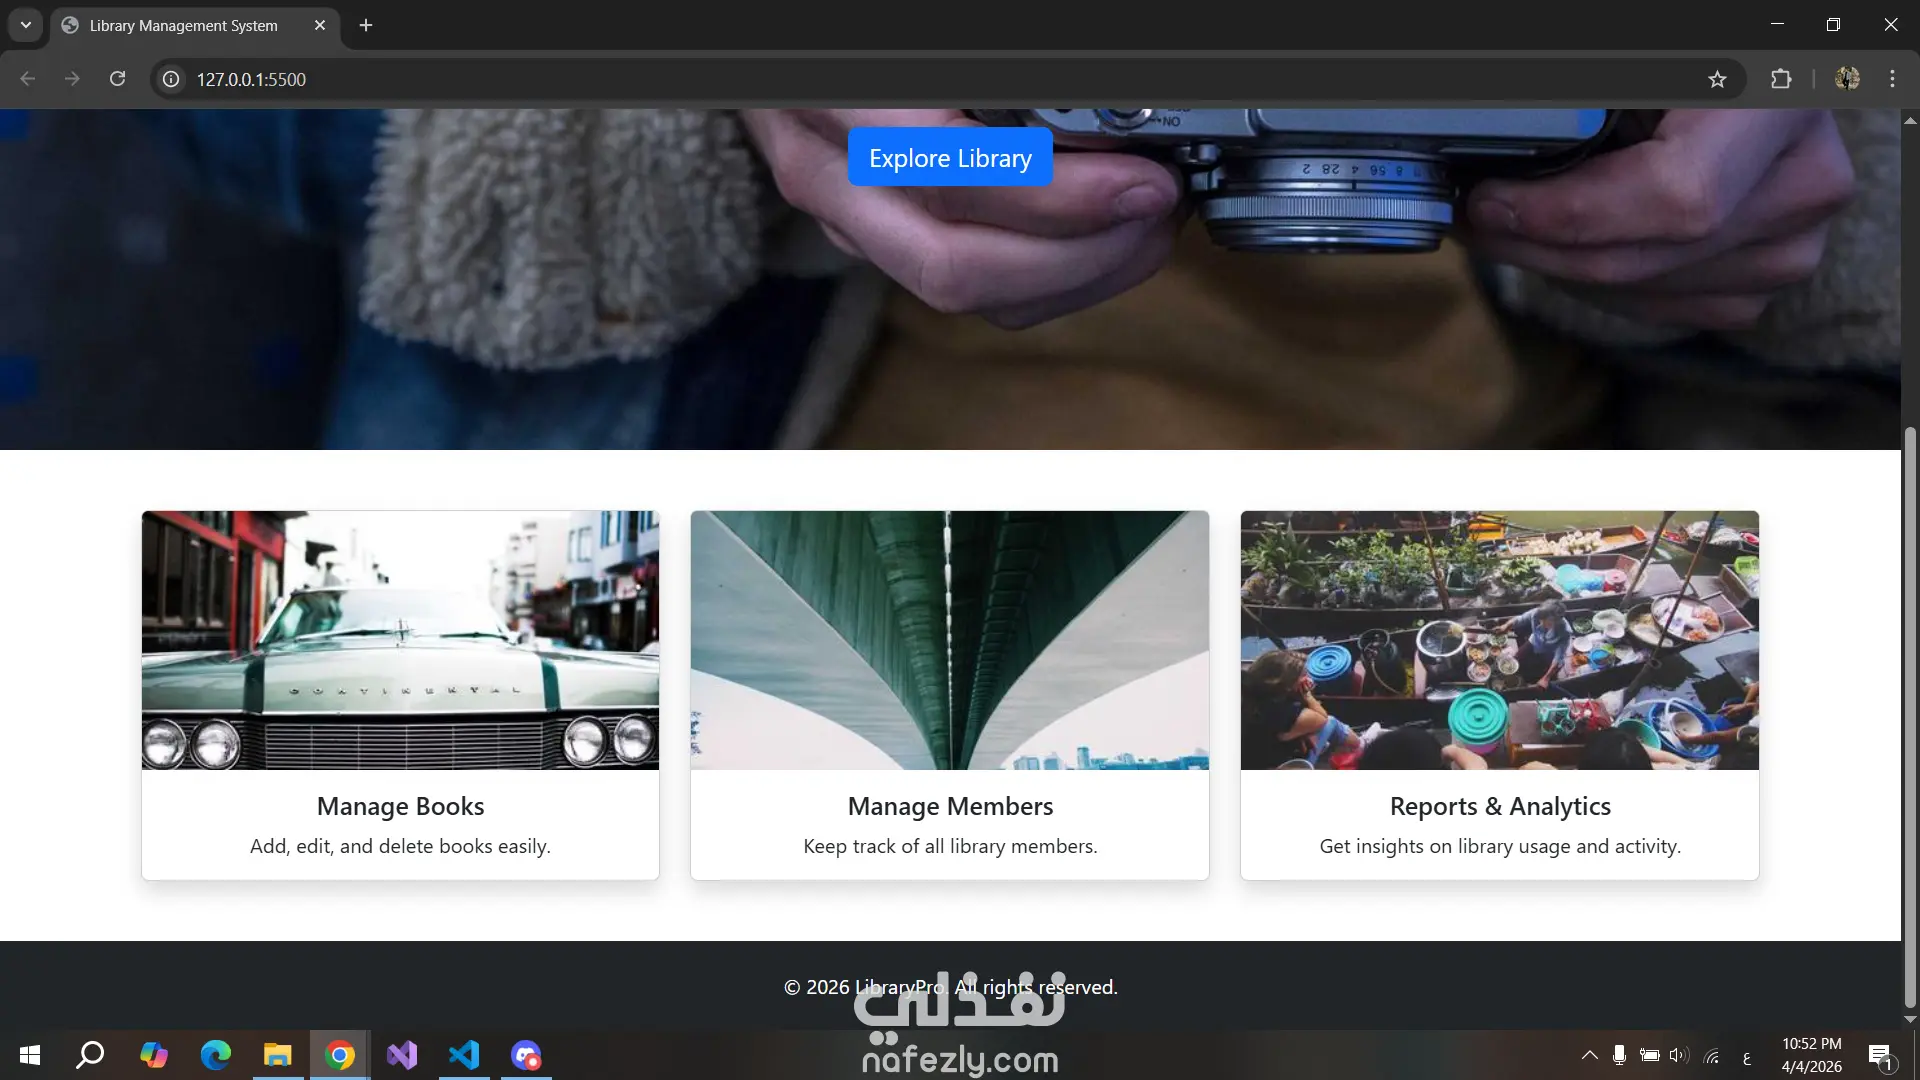Bookmark this page with star icon
This screenshot has width=1920, height=1080.
tap(1716, 79)
